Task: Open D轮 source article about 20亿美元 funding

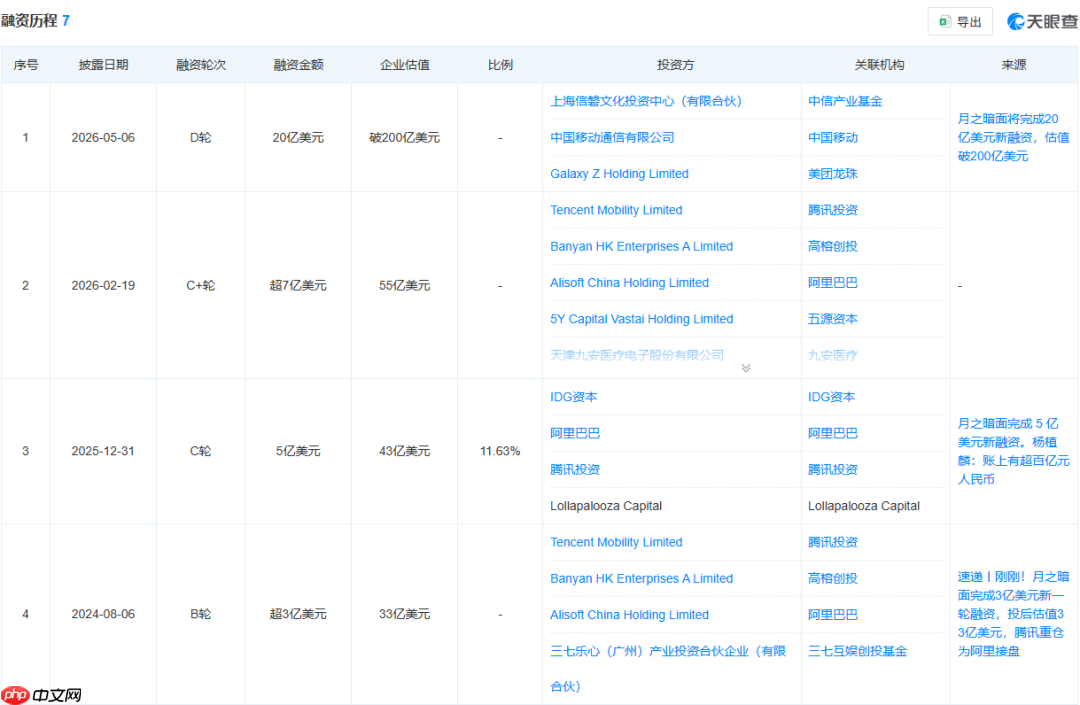Action: pyautogui.click(x=1013, y=138)
